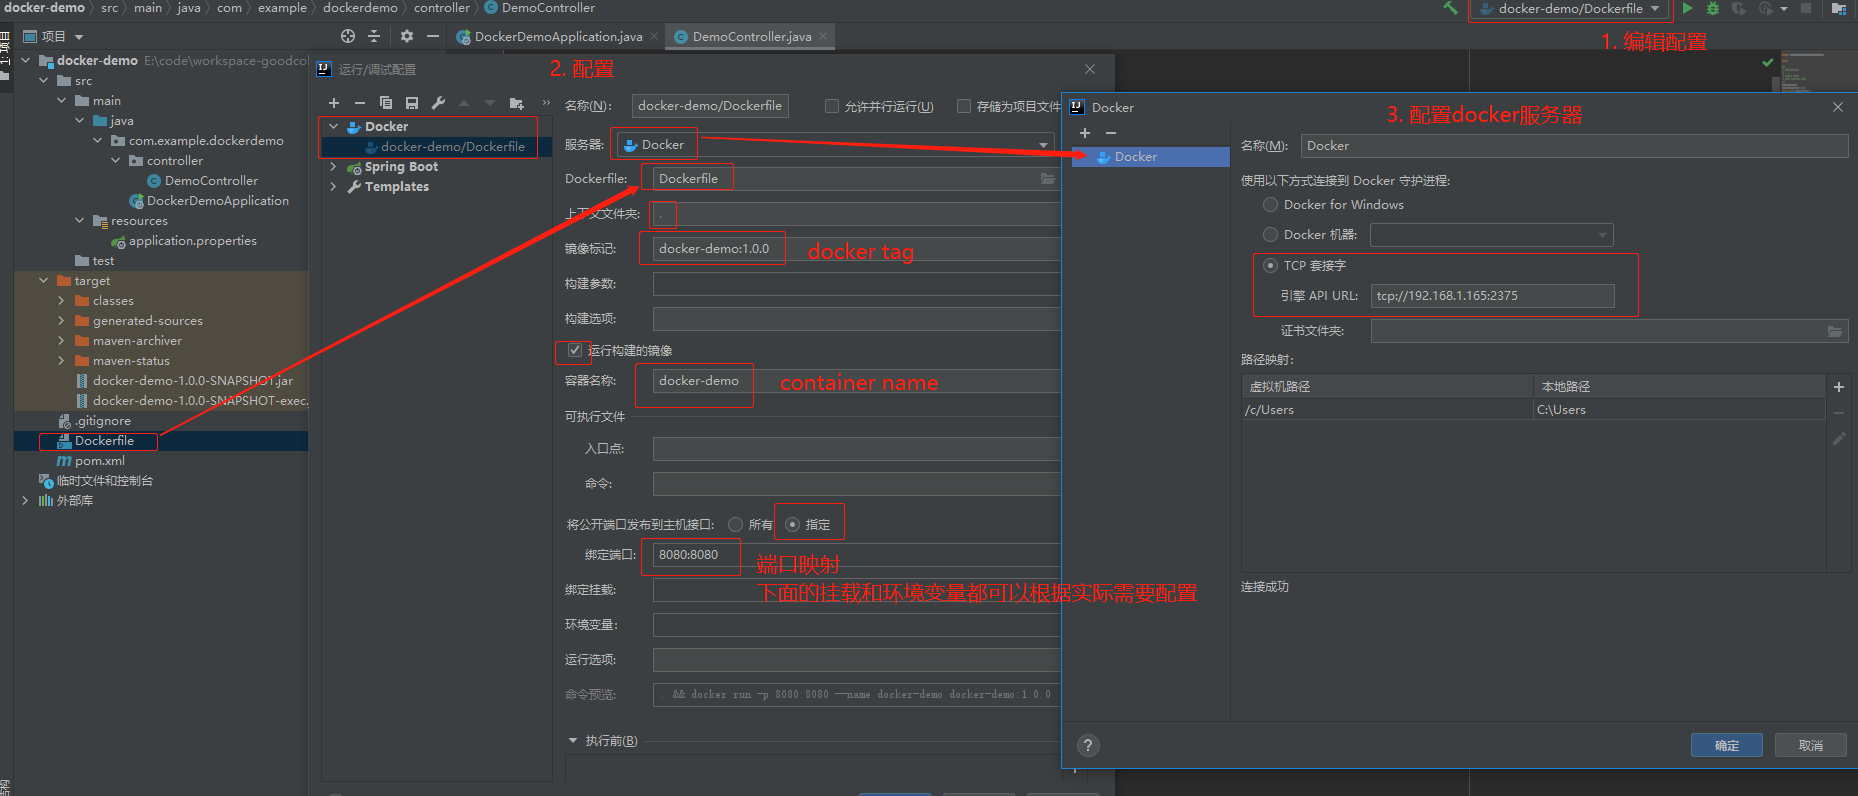This screenshot has height=796, width=1858.
Task: Click the bind ports field
Action: 856,555
